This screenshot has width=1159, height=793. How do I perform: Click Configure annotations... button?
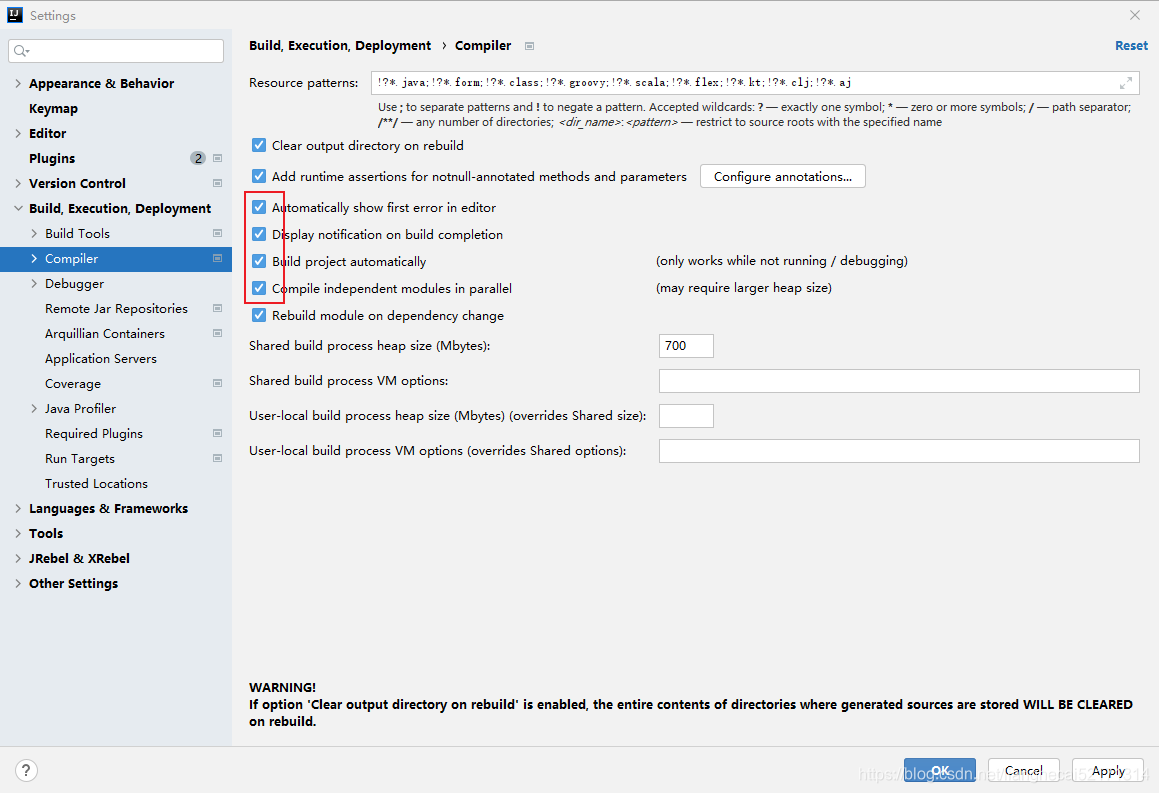click(x=782, y=177)
